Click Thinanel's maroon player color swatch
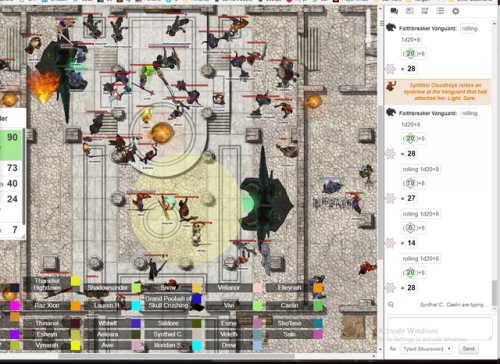 [x=75, y=323]
